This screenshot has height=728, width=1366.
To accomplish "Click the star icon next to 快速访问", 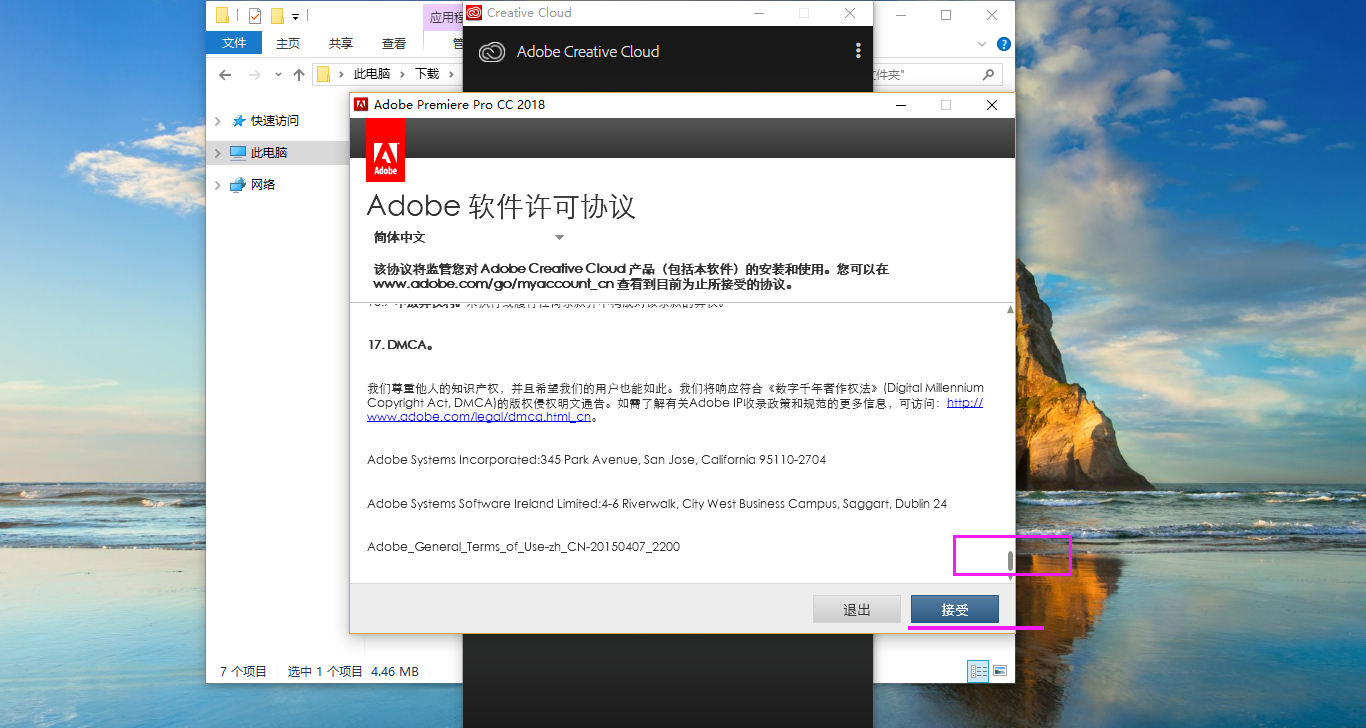I will tap(238, 121).
